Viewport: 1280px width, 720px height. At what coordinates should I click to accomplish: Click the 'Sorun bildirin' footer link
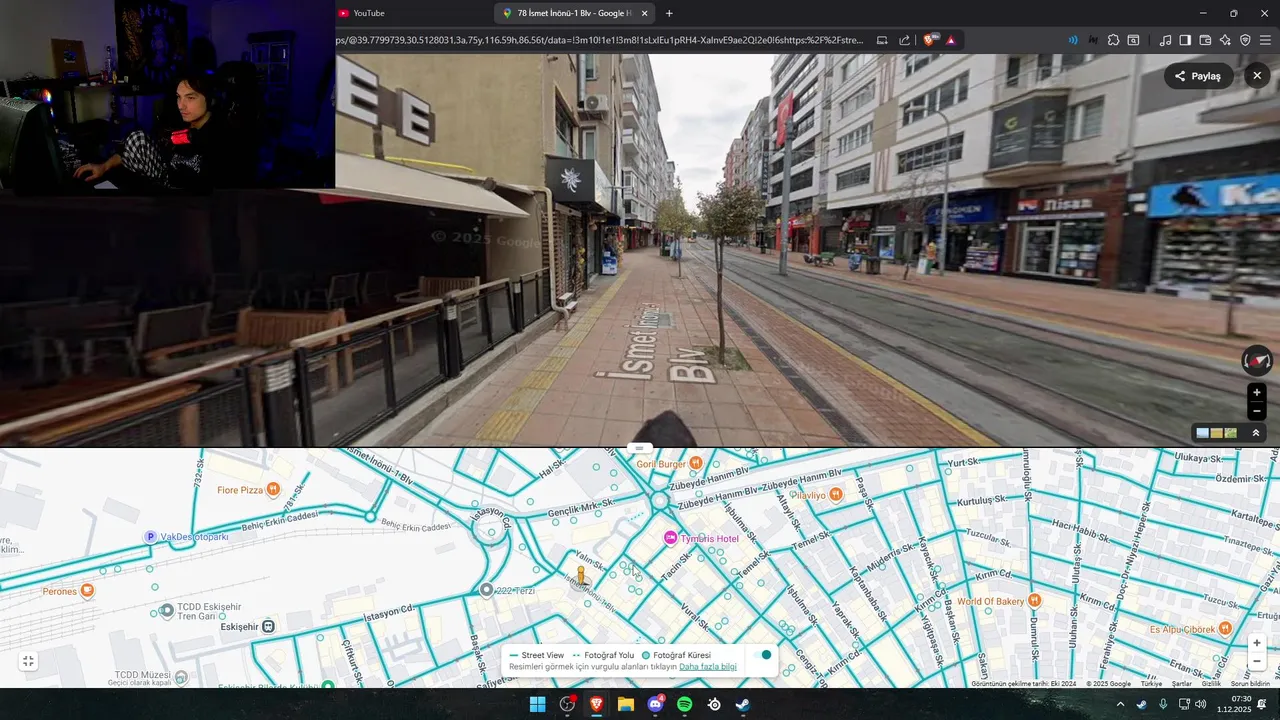[x=1250, y=684]
